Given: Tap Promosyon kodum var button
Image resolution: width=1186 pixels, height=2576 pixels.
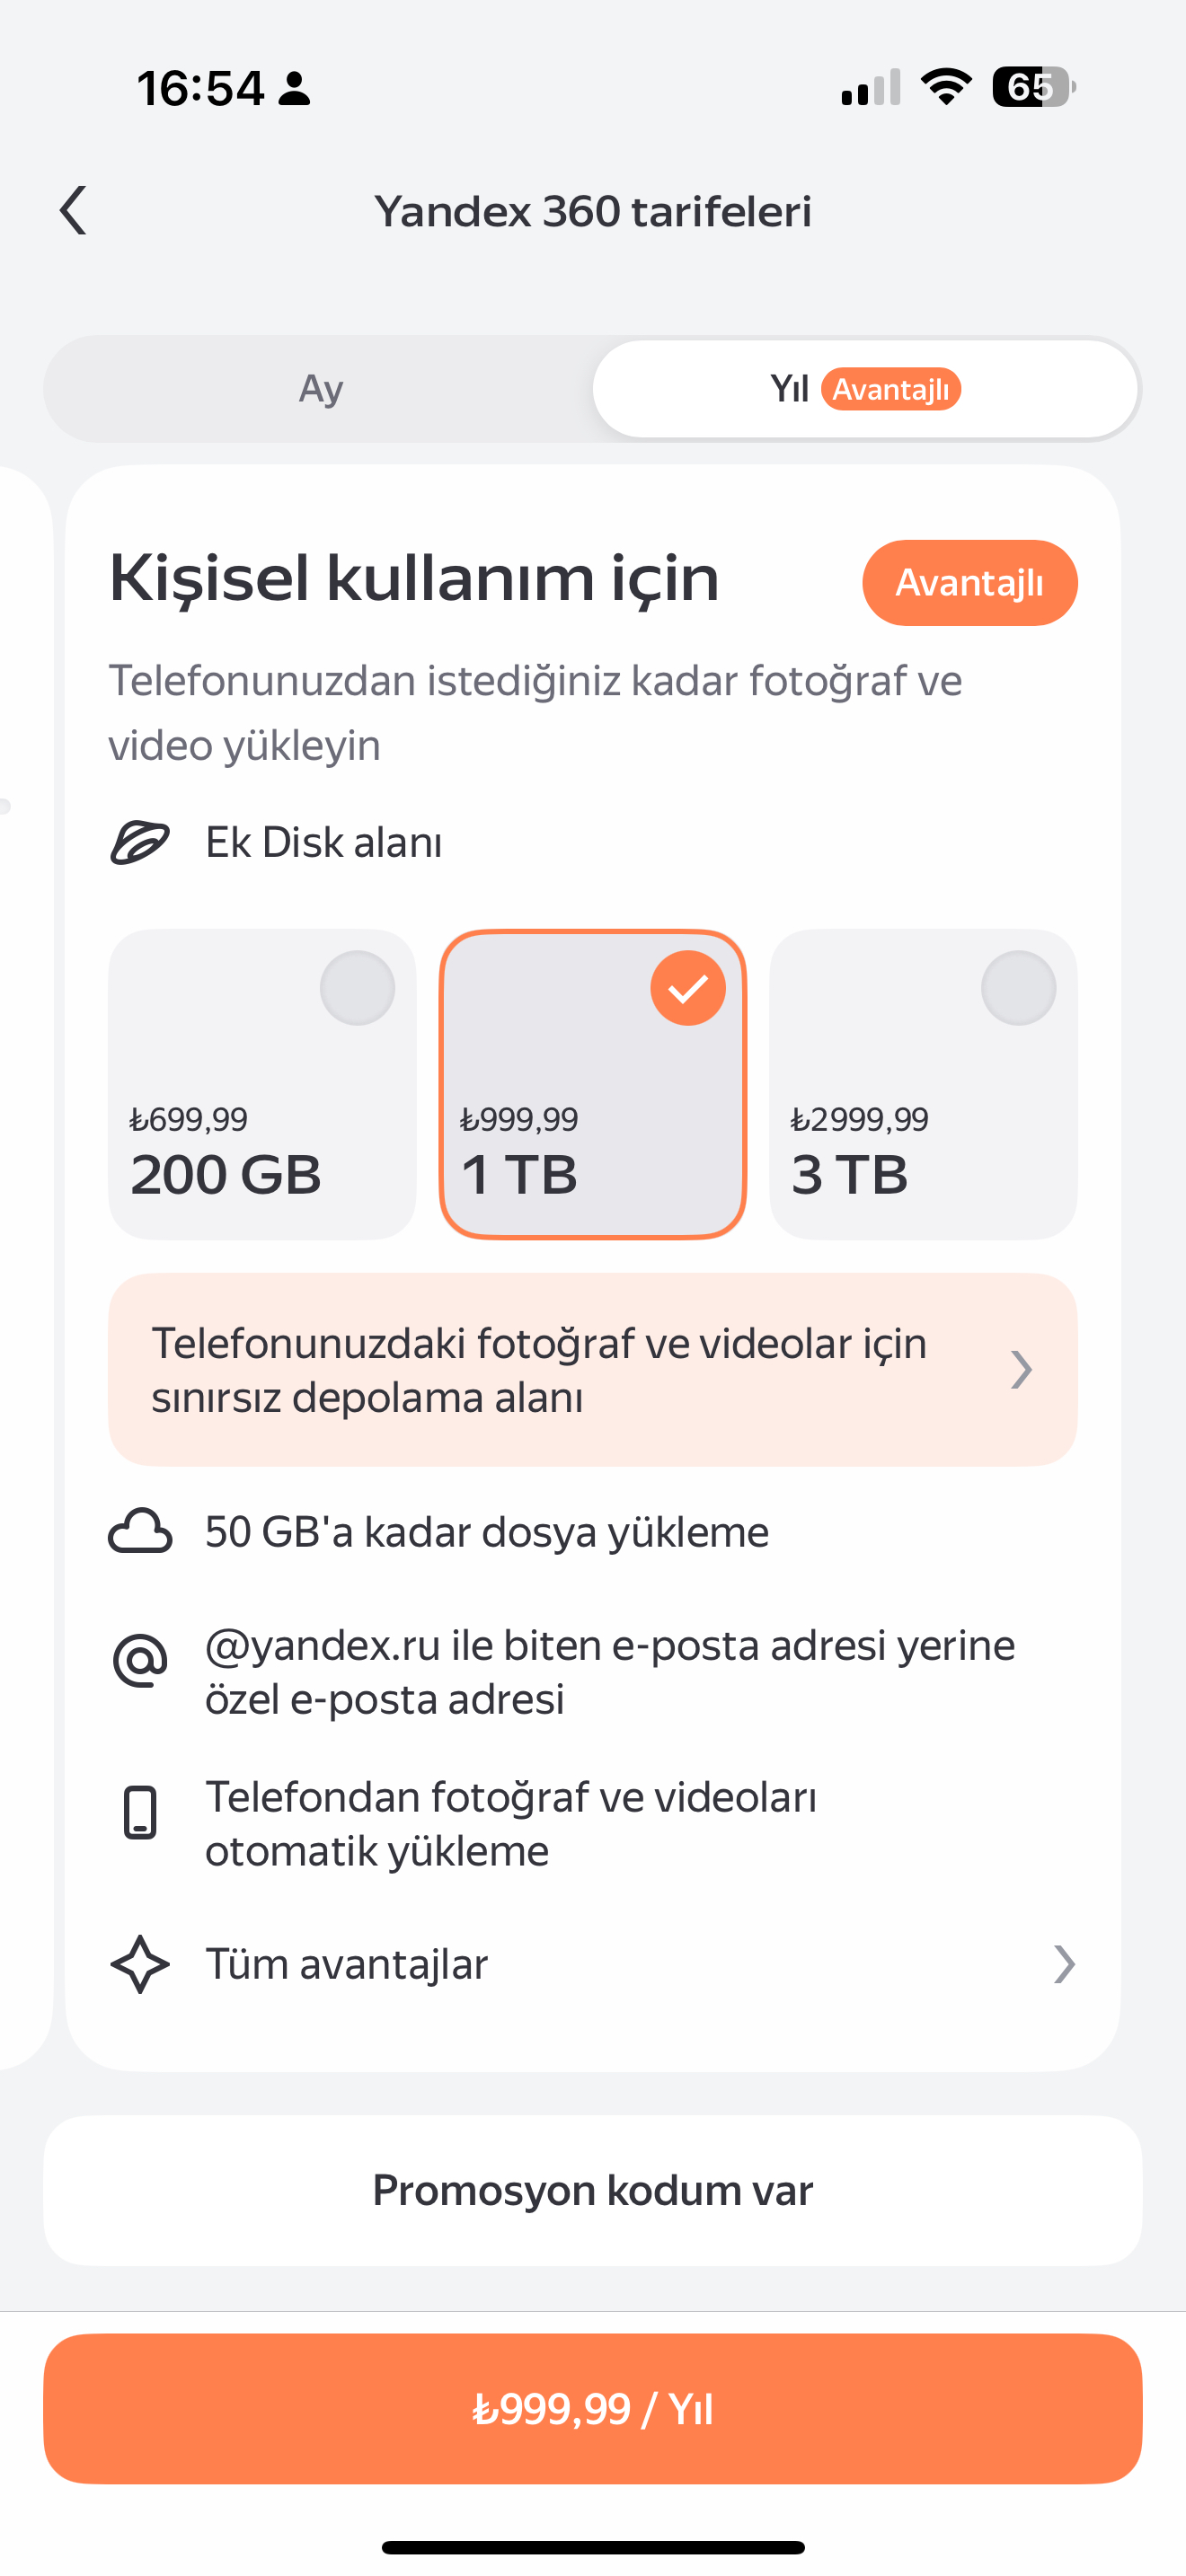Looking at the screenshot, I should pyautogui.click(x=592, y=2190).
